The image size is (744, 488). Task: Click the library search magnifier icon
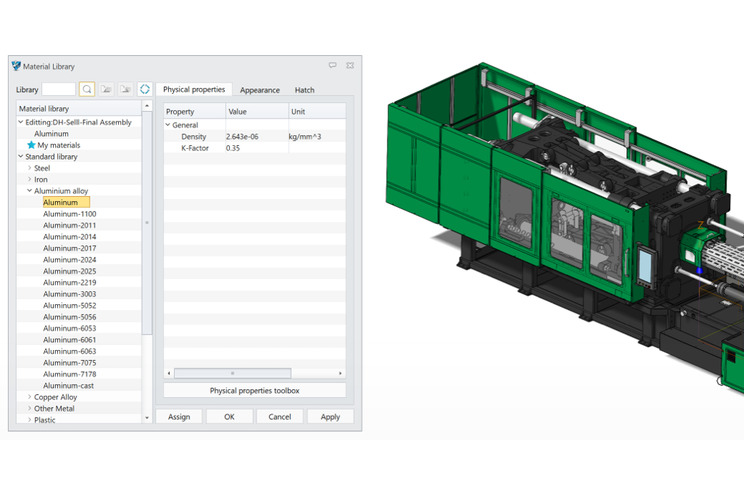pyautogui.click(x=87, y=89)
